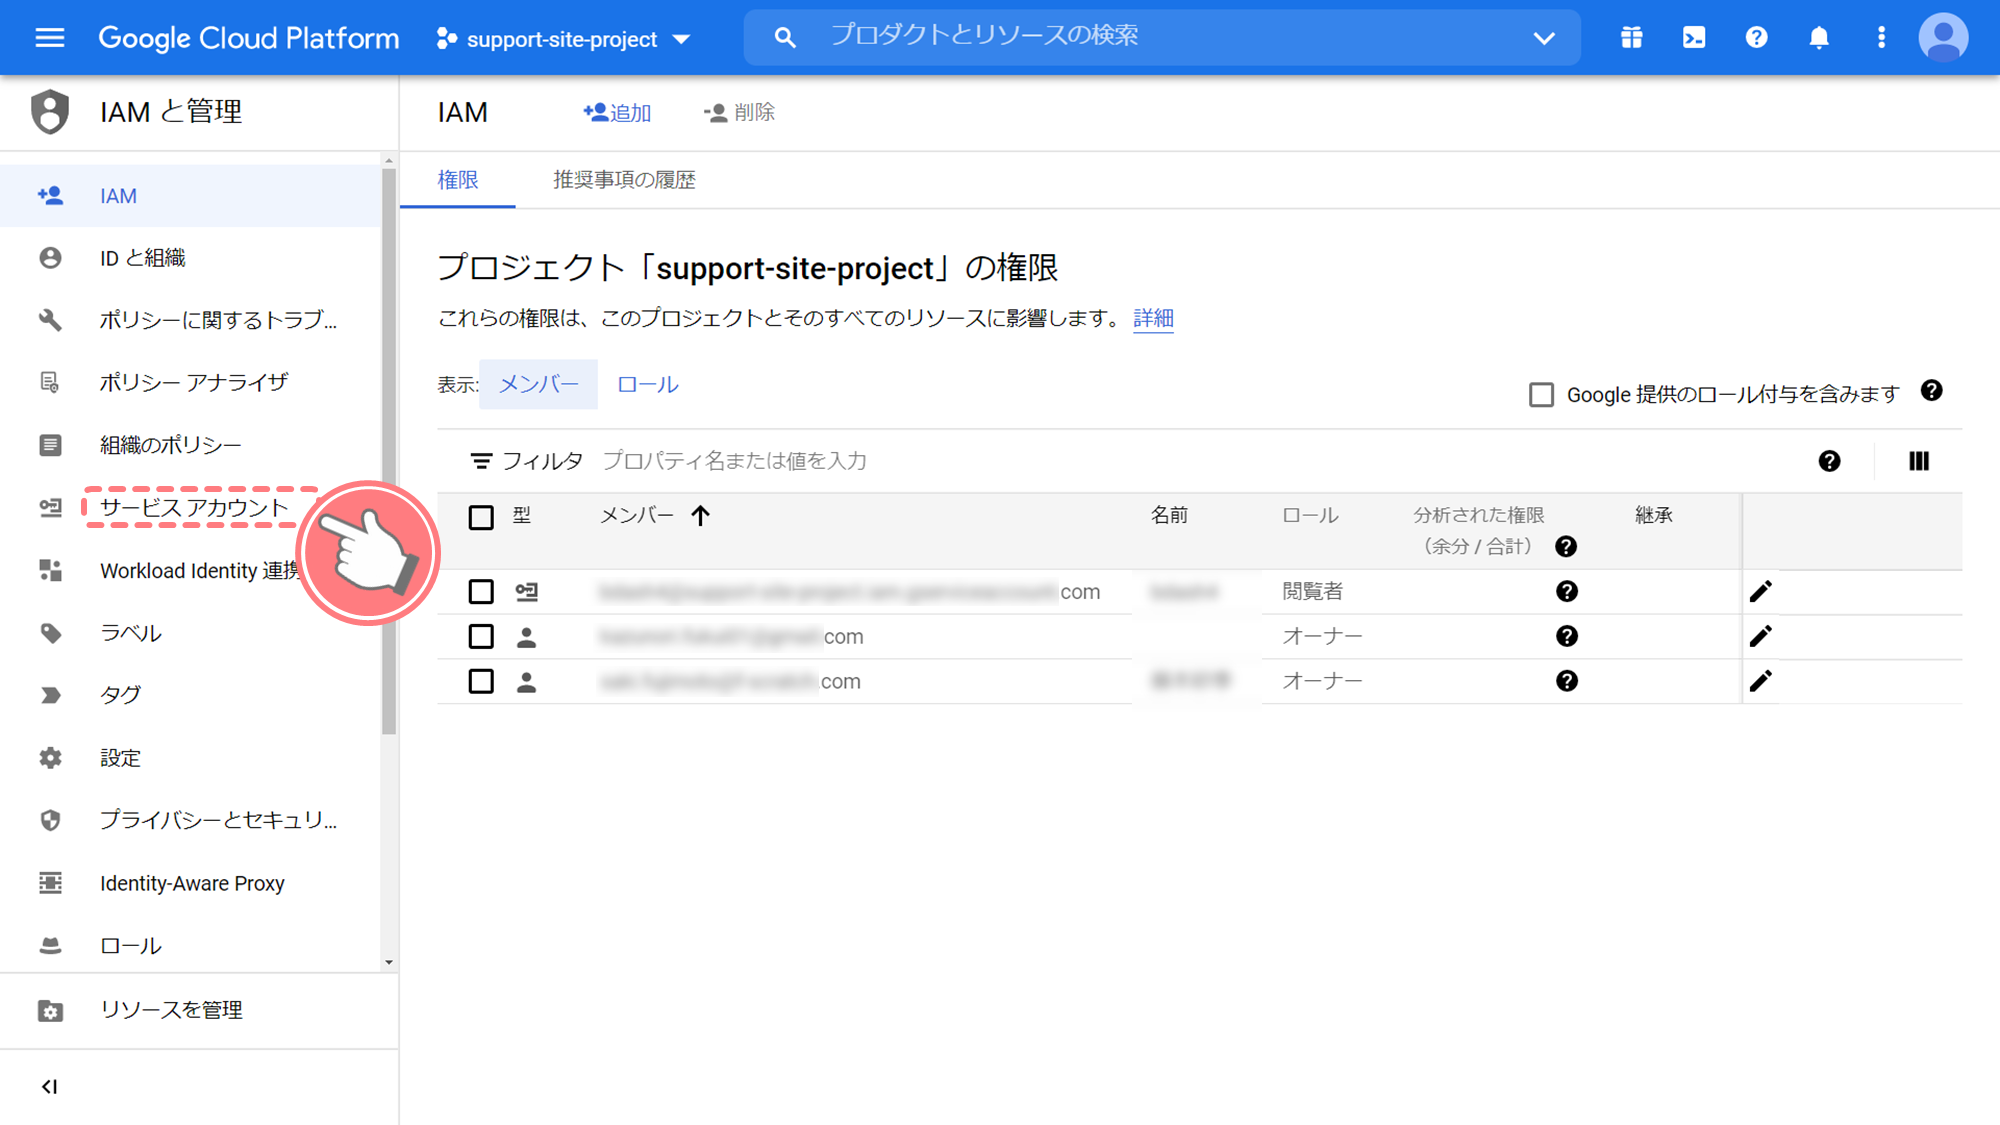Click help icon next to Google 提供のロール付与
This screenshot has height=1125, width=2000.
tap(1931, 391)
